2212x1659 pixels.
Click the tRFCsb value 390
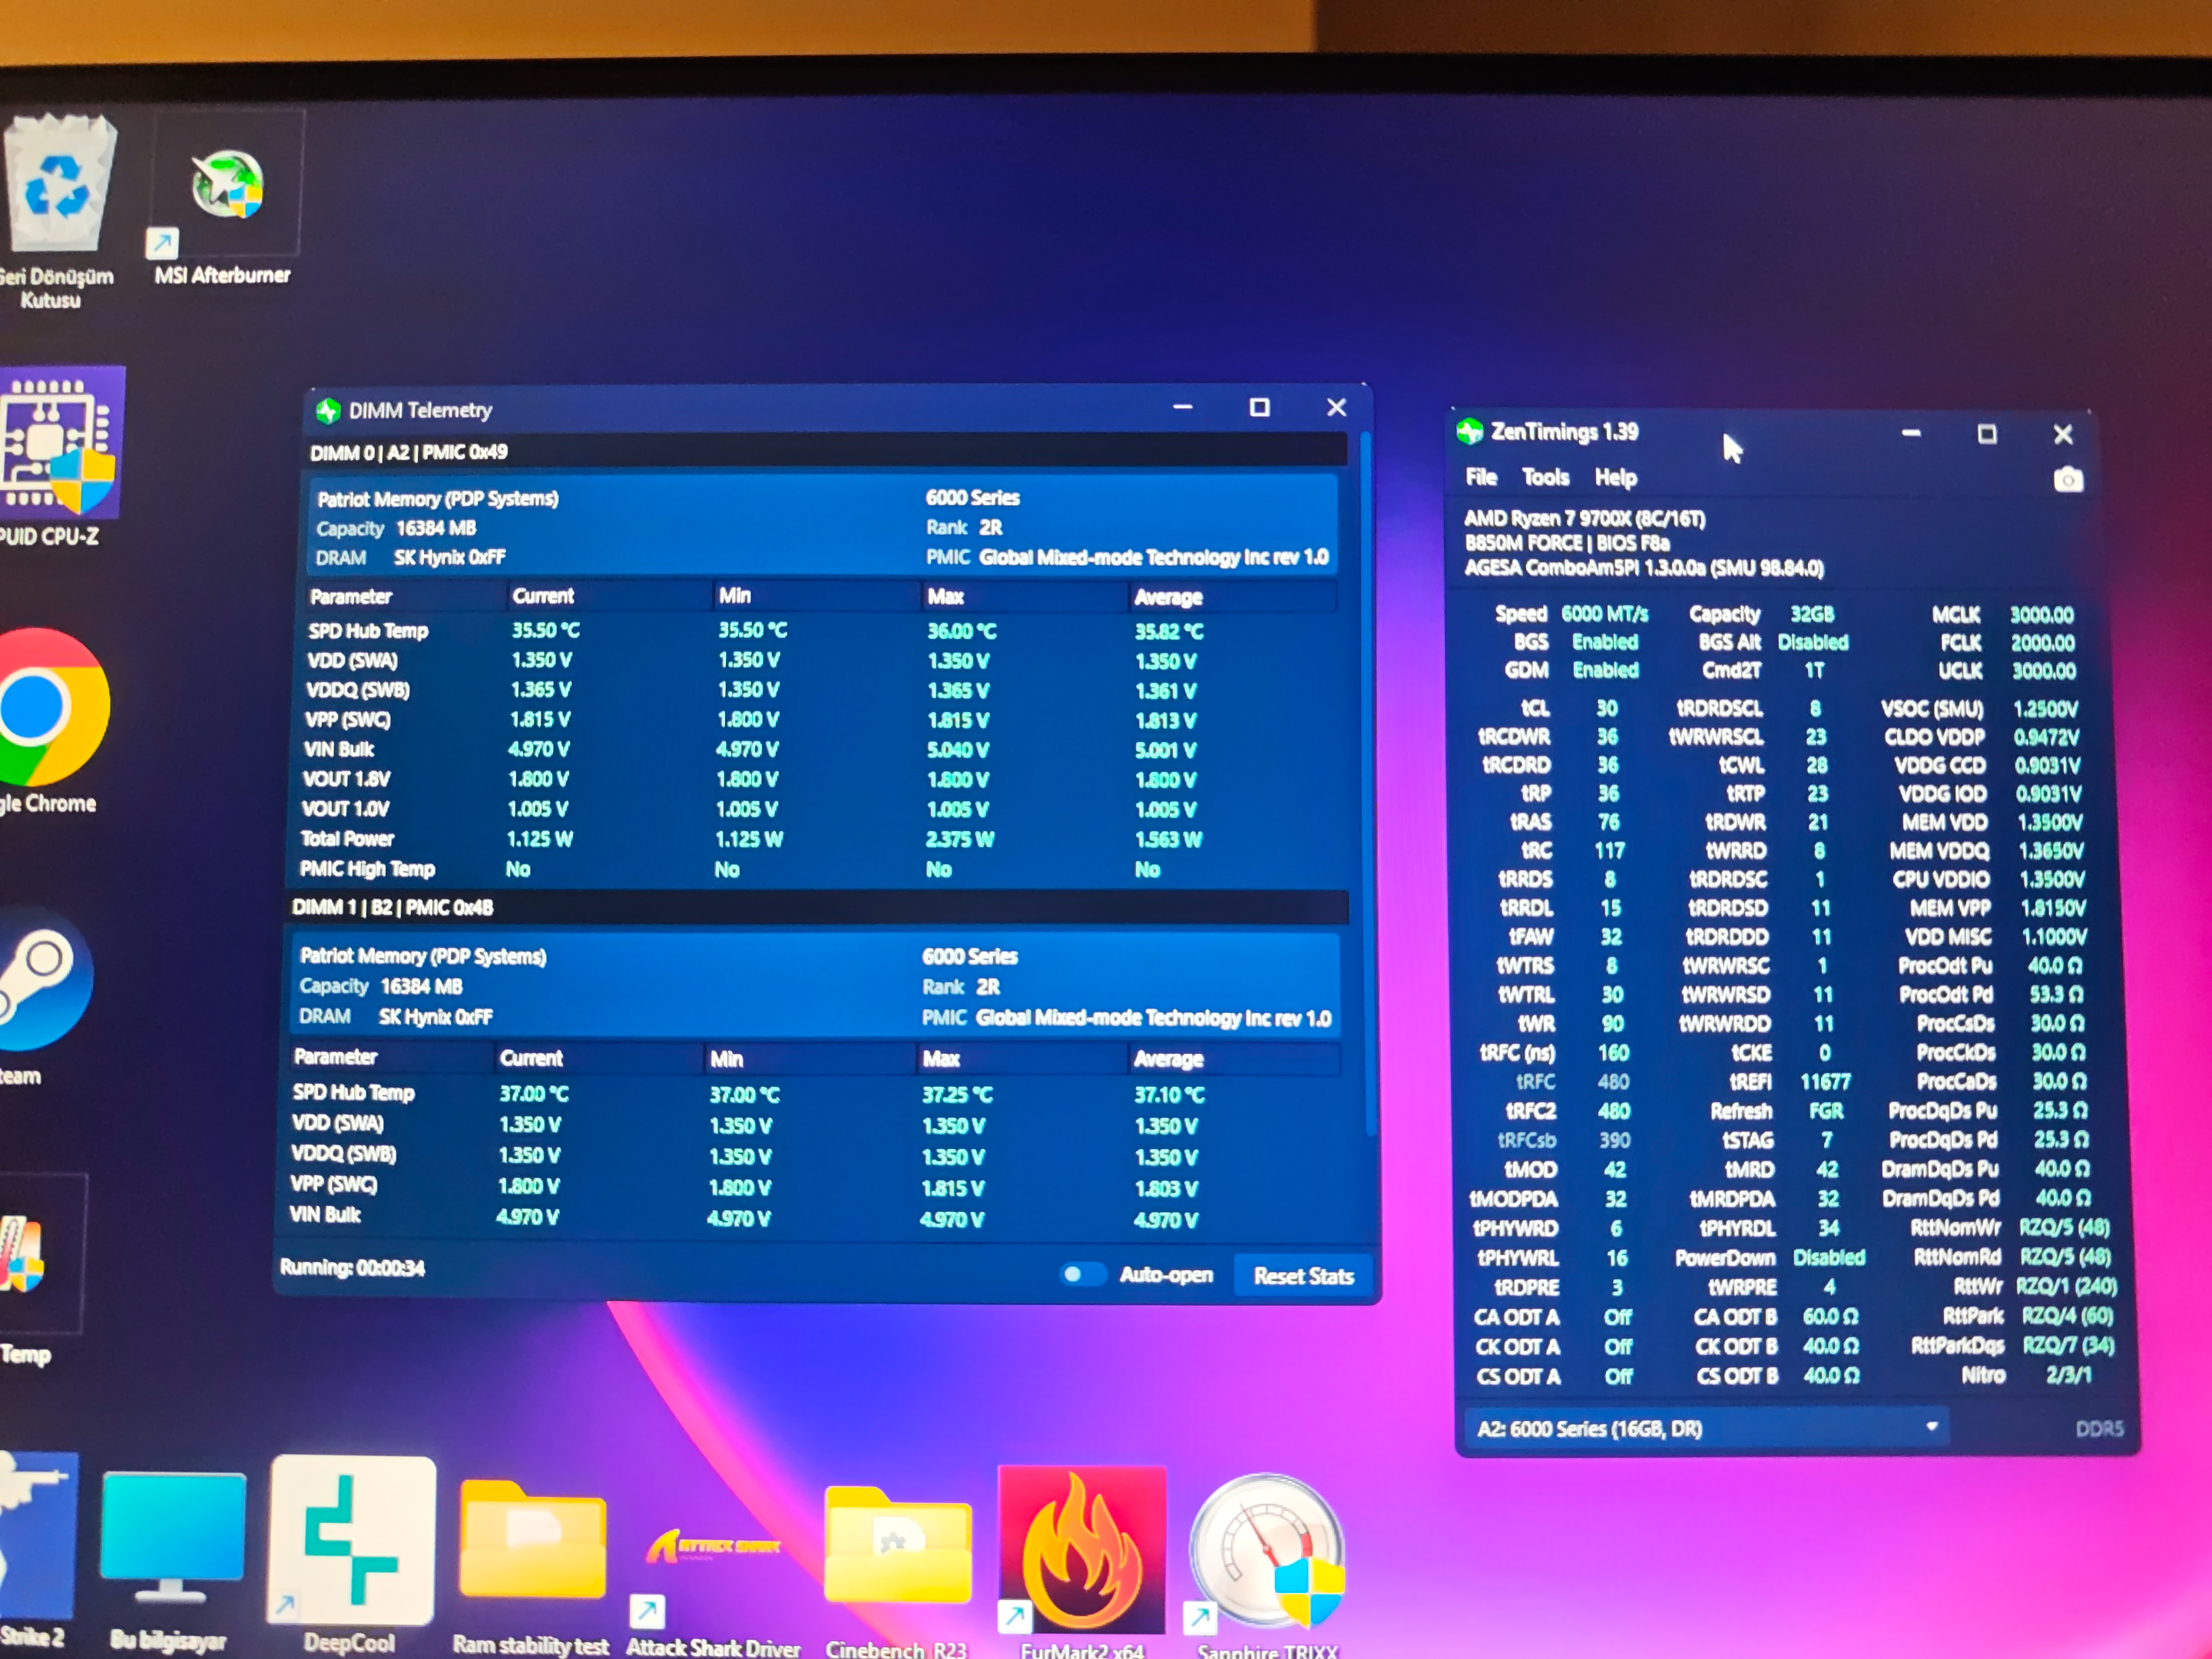[x=1614, y=1140]
